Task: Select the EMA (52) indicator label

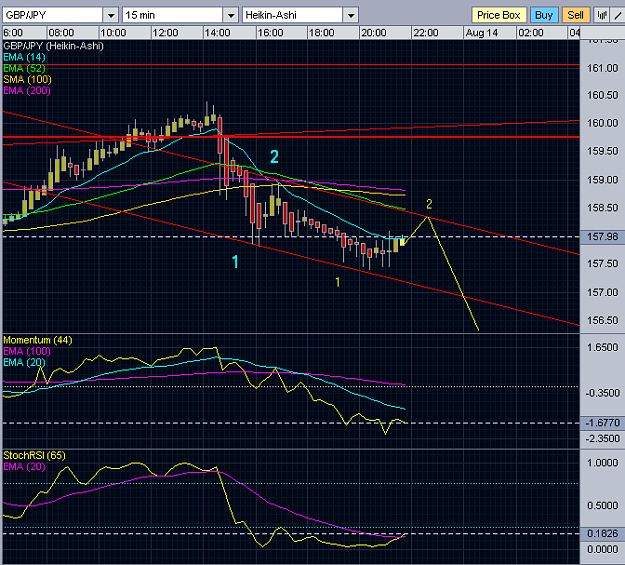Action: point(24,68)
